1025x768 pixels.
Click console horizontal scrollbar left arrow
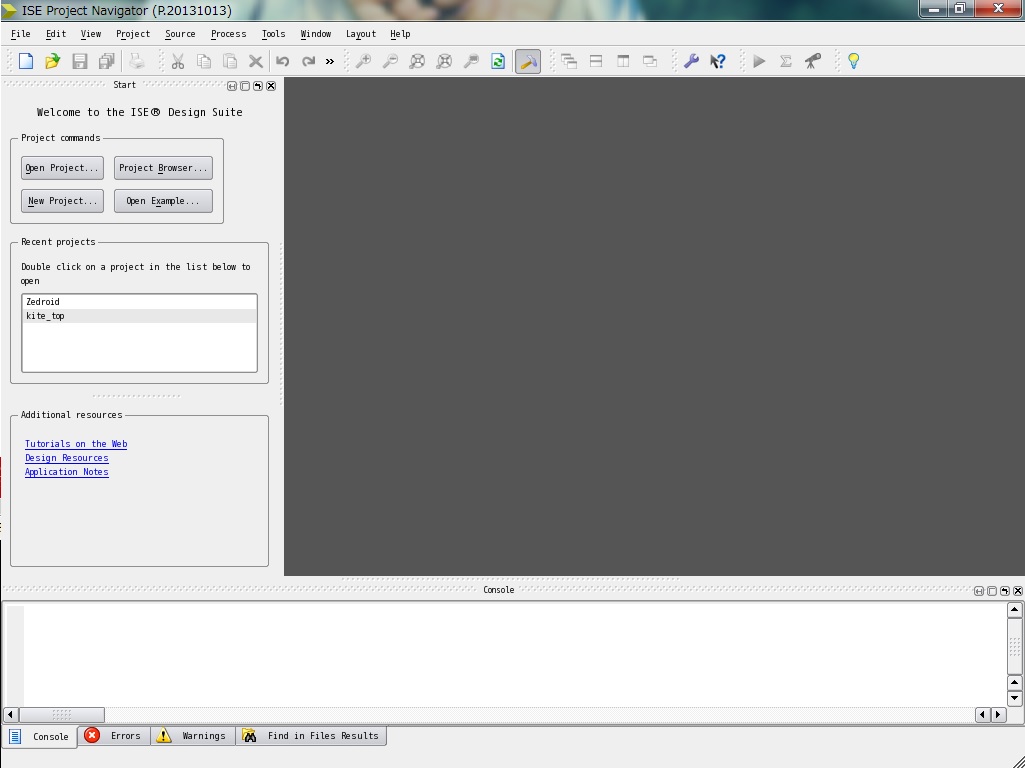[x=10, y=714]
